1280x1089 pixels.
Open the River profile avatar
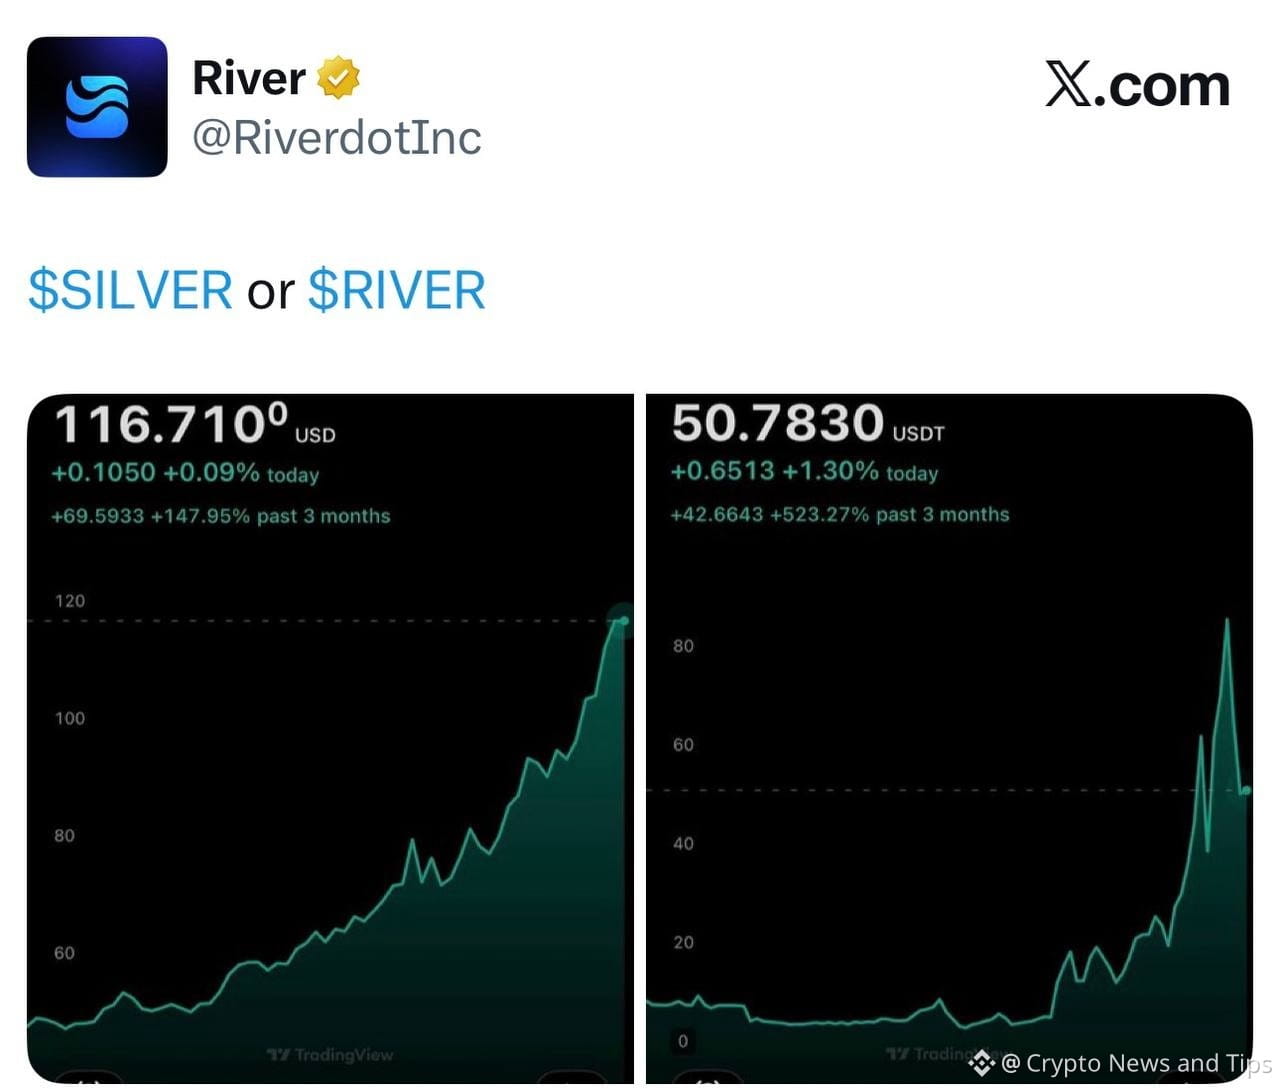click(x=97, y=107)
